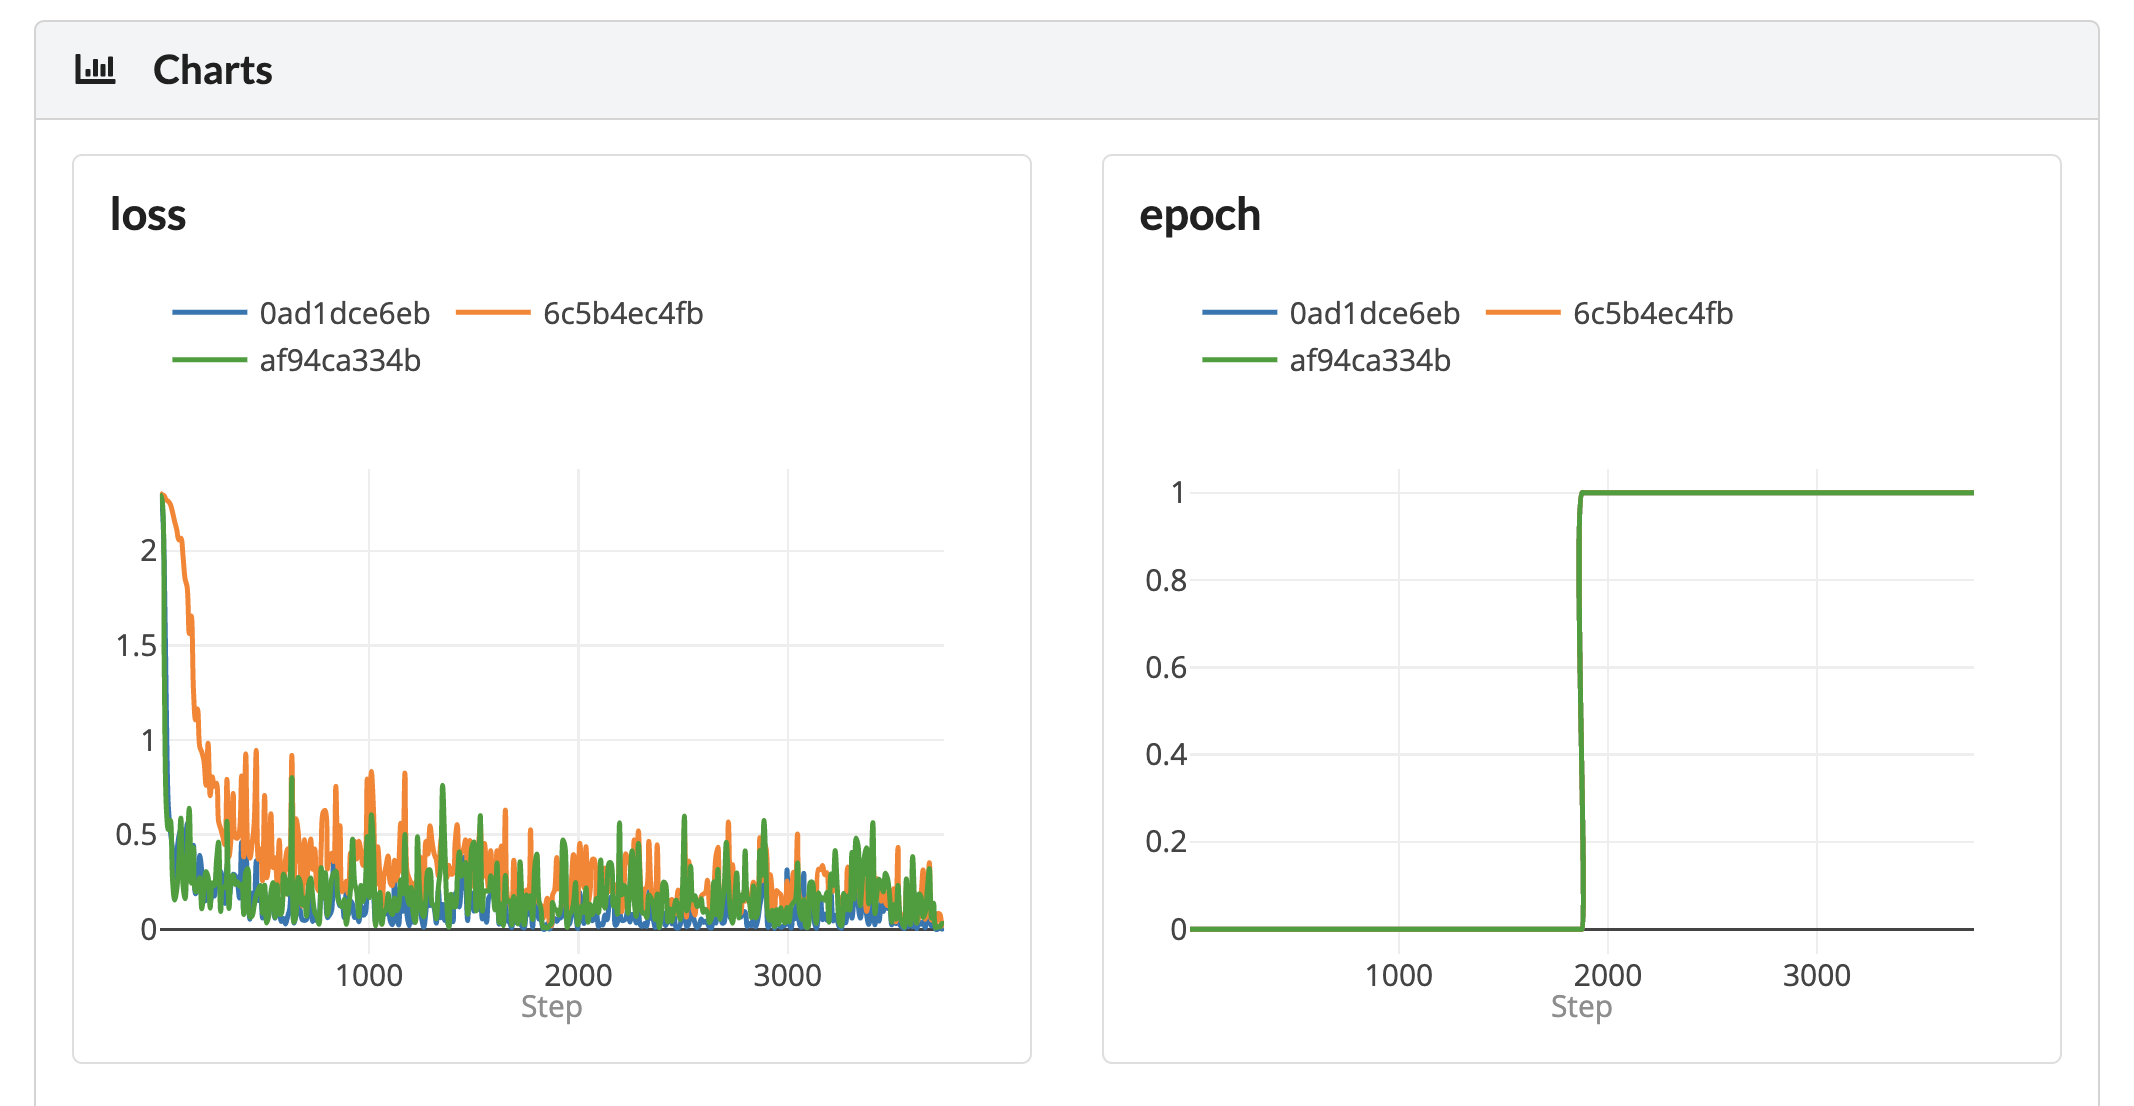The image size is (2134, 1106).
Task: Click the Step axis label under loss chart
Action: coord(551,1006)
